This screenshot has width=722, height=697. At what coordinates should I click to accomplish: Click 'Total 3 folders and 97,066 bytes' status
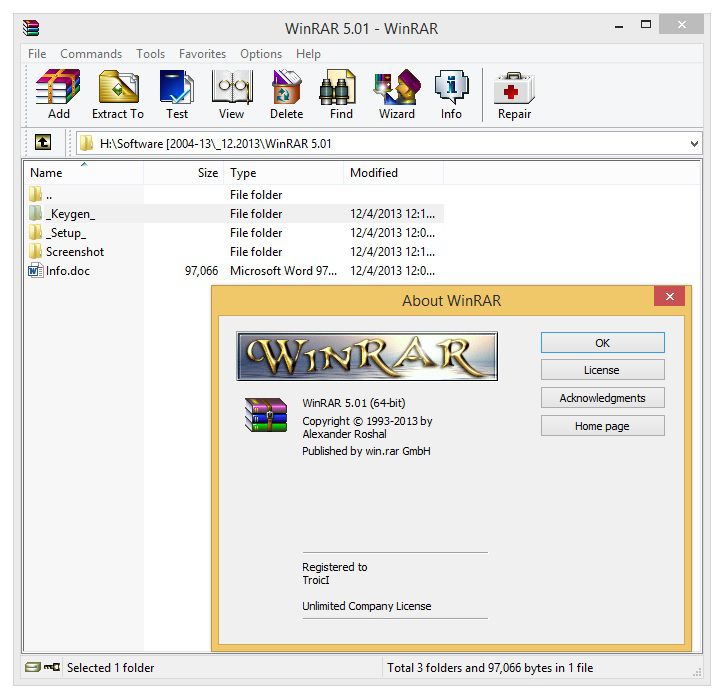[490, 668]
